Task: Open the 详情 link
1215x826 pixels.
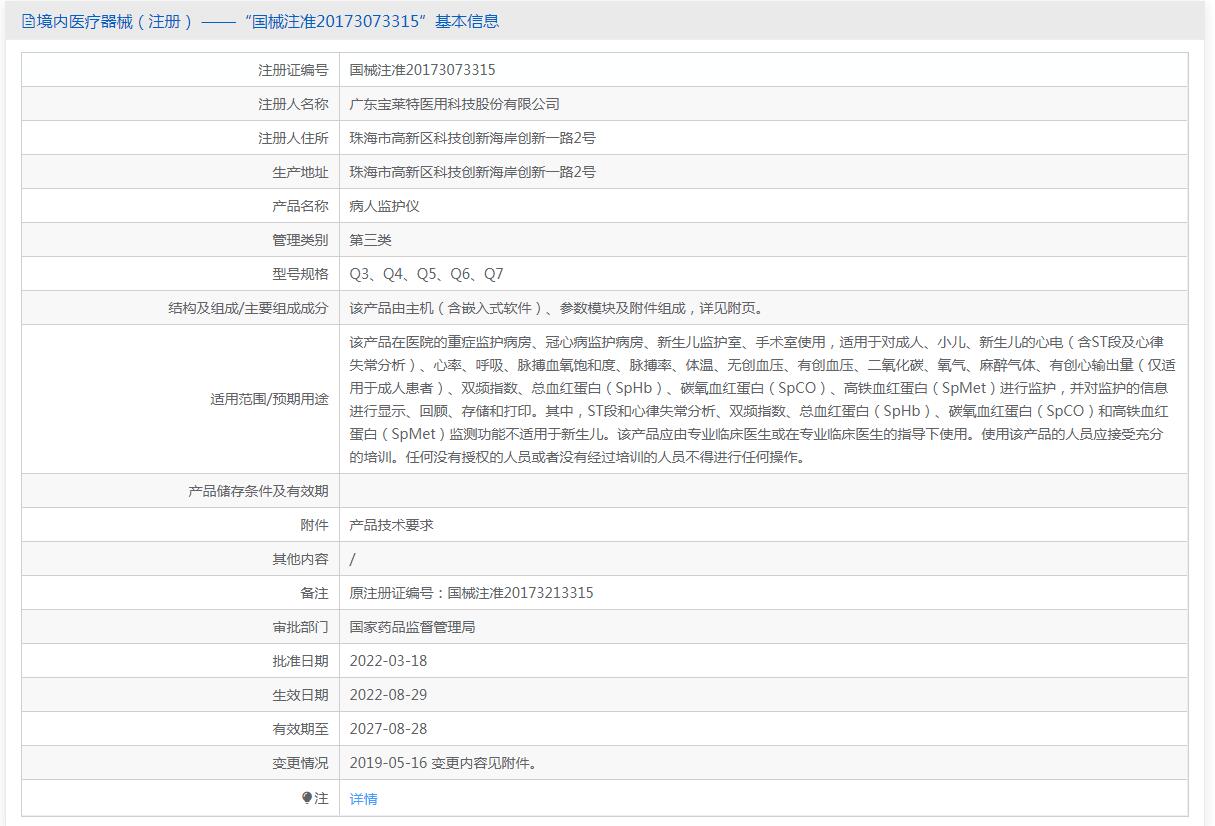Action: 363,799
